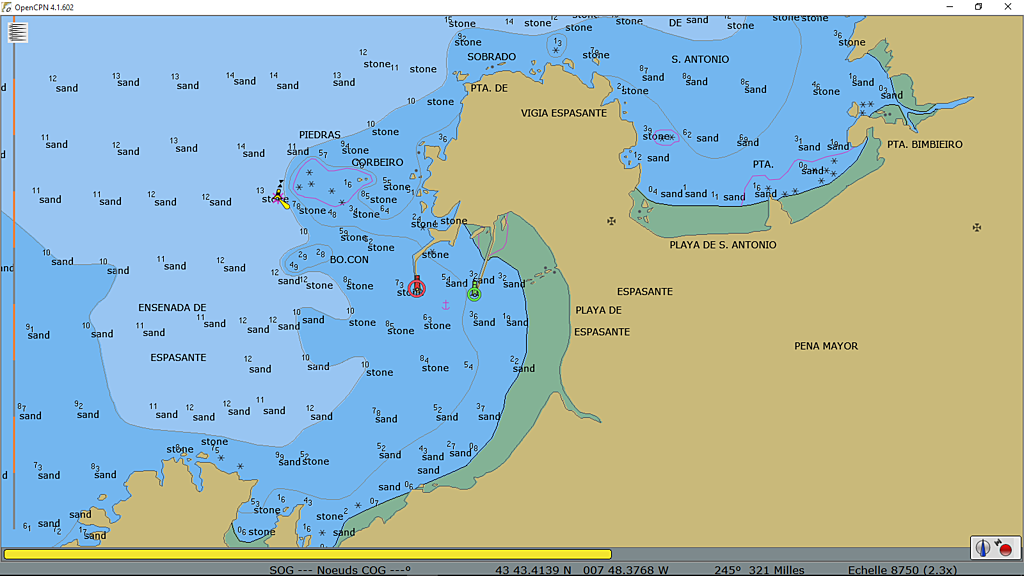The width and height of the screenshot is (1024, 576).
Task: Restore down the OpenCPN window
Action: pos(978,7)
